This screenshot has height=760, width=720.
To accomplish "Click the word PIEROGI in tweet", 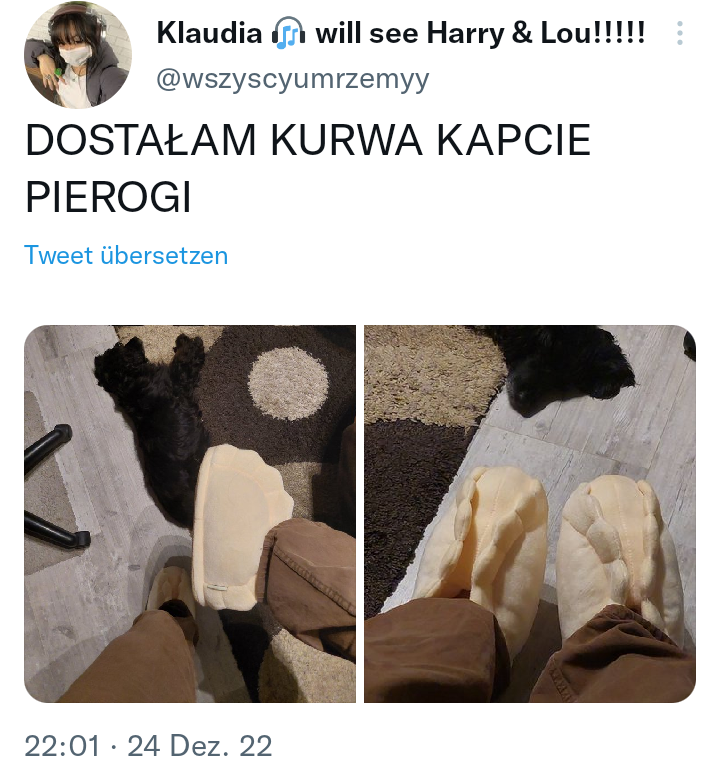I will click(x=109, y=197).
